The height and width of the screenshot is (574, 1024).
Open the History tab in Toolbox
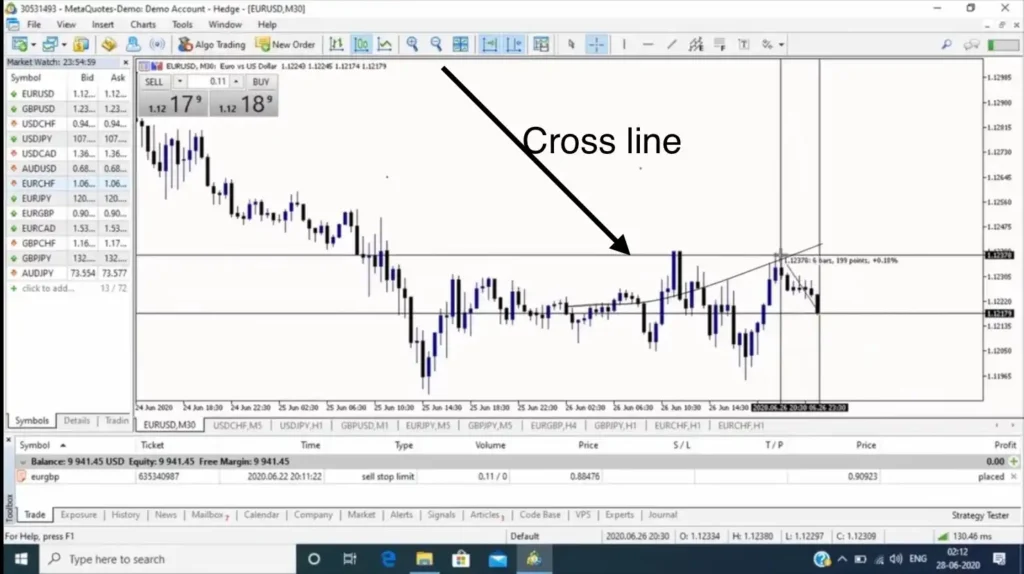(x=125, y=515)
